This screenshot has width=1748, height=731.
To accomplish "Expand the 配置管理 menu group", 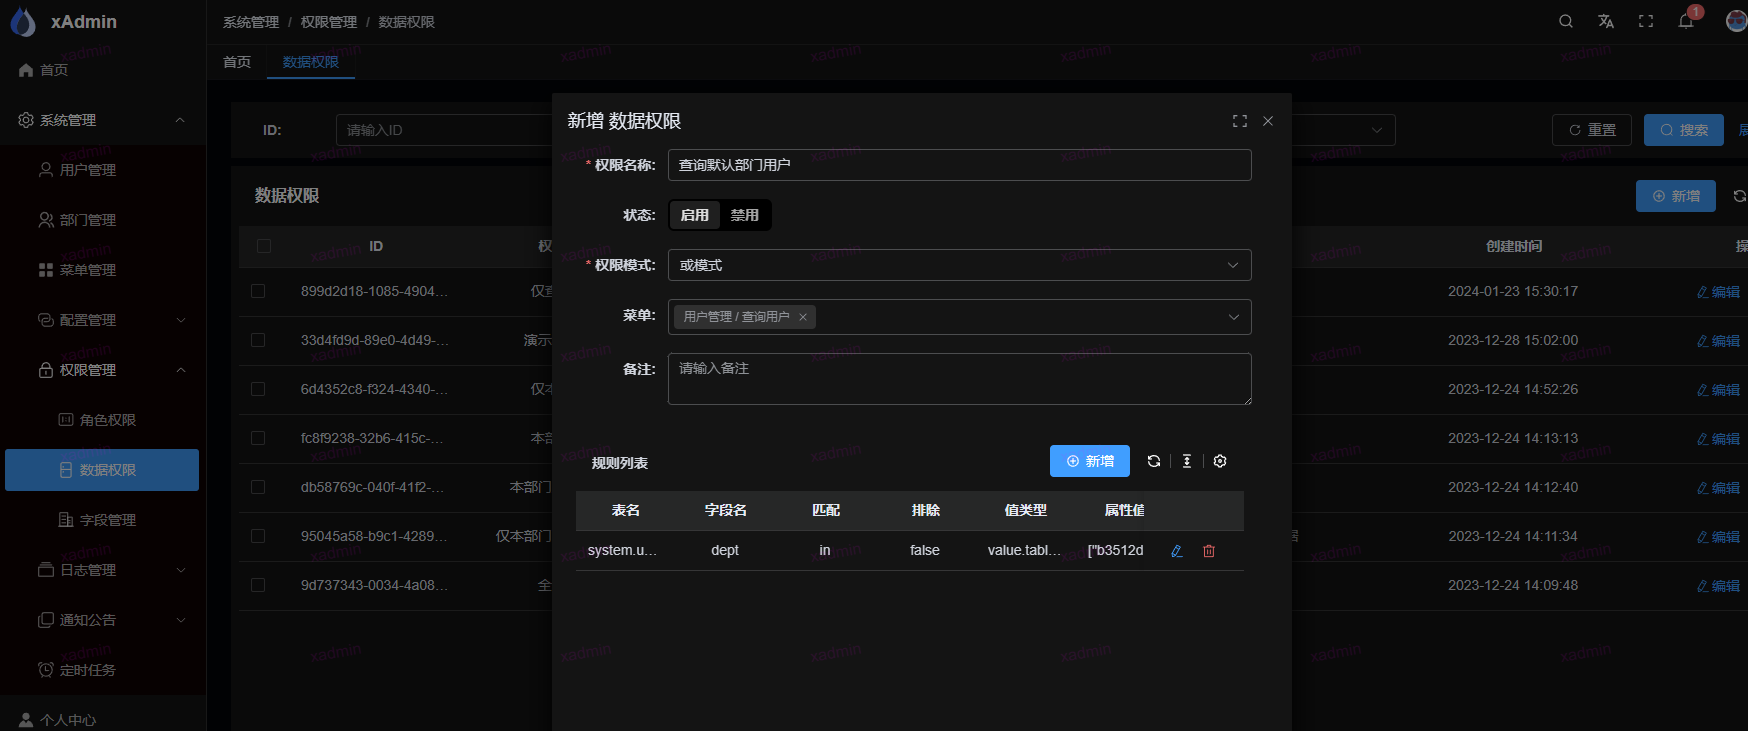I will 103,320.
